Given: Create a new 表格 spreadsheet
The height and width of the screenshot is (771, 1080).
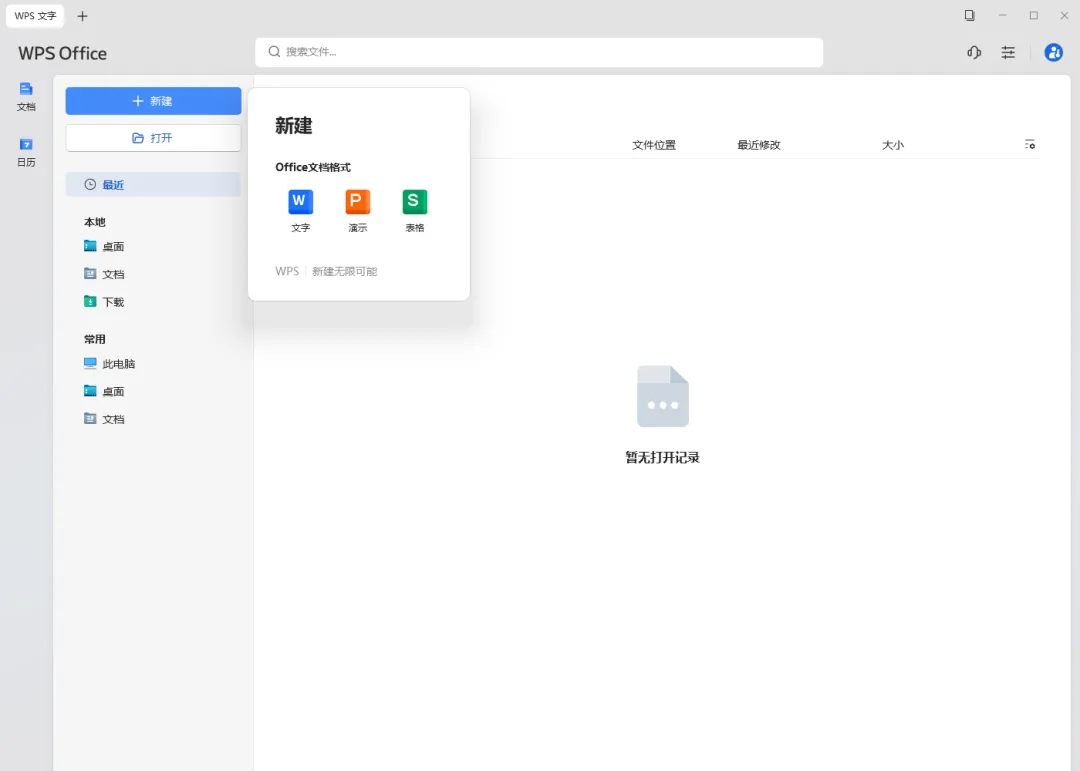Looking at the screenshot, I should [x=415, y=211].
